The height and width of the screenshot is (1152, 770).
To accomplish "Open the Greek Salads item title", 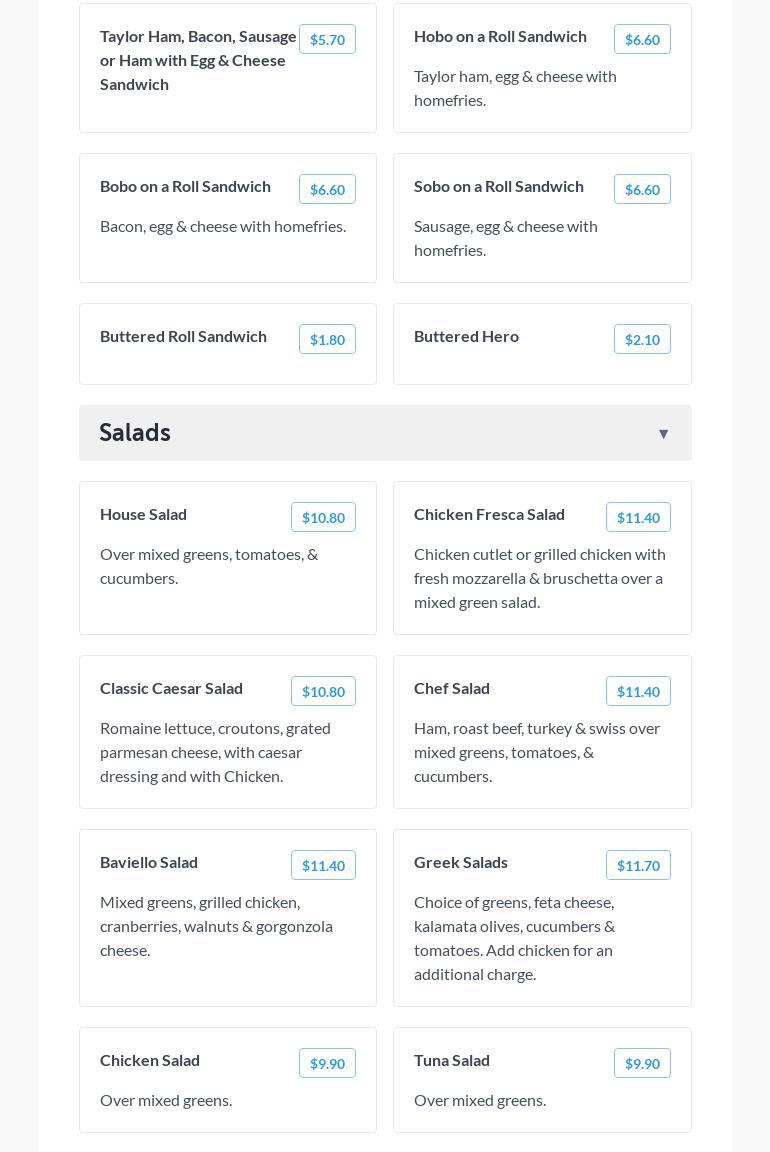I will (x=461, y=862).
